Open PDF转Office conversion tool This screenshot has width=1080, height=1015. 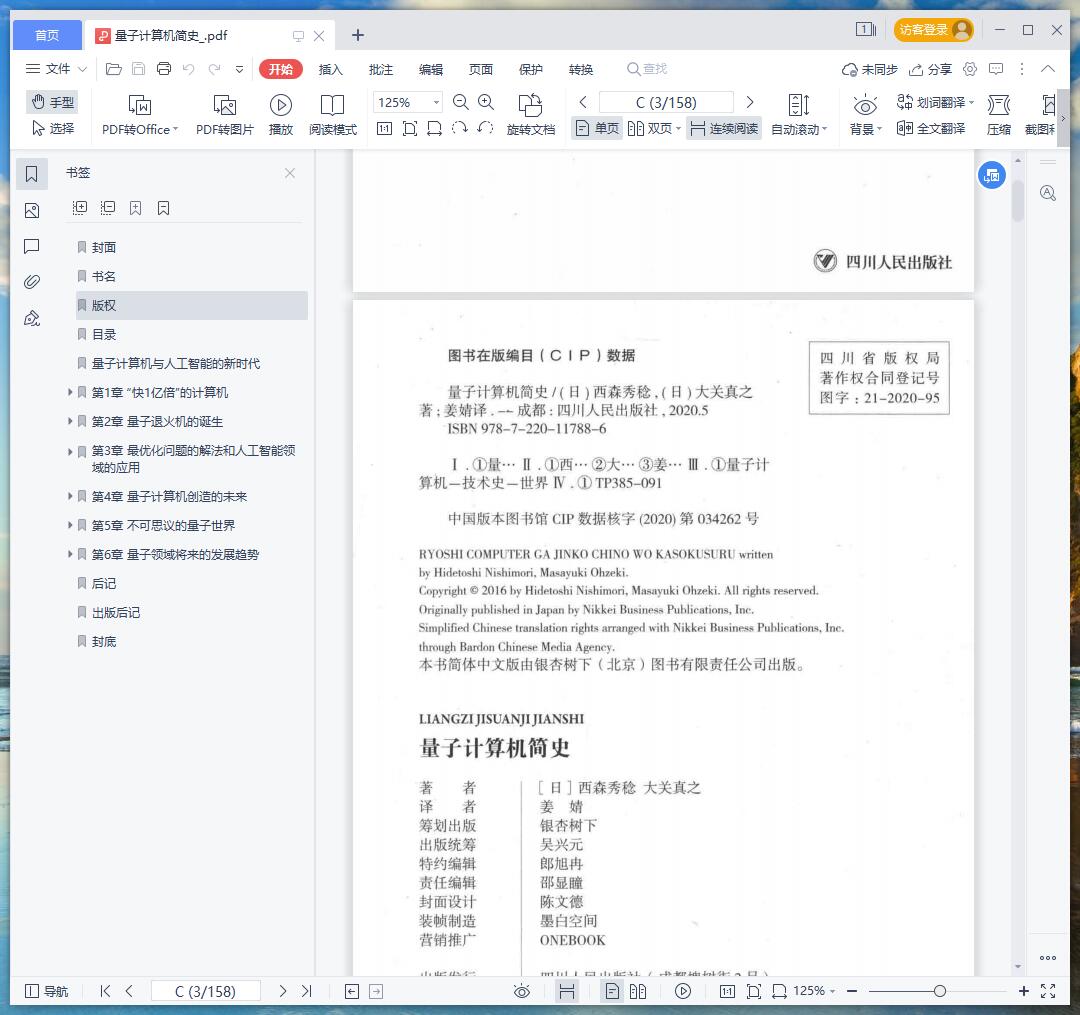click(x=140, y=114)
